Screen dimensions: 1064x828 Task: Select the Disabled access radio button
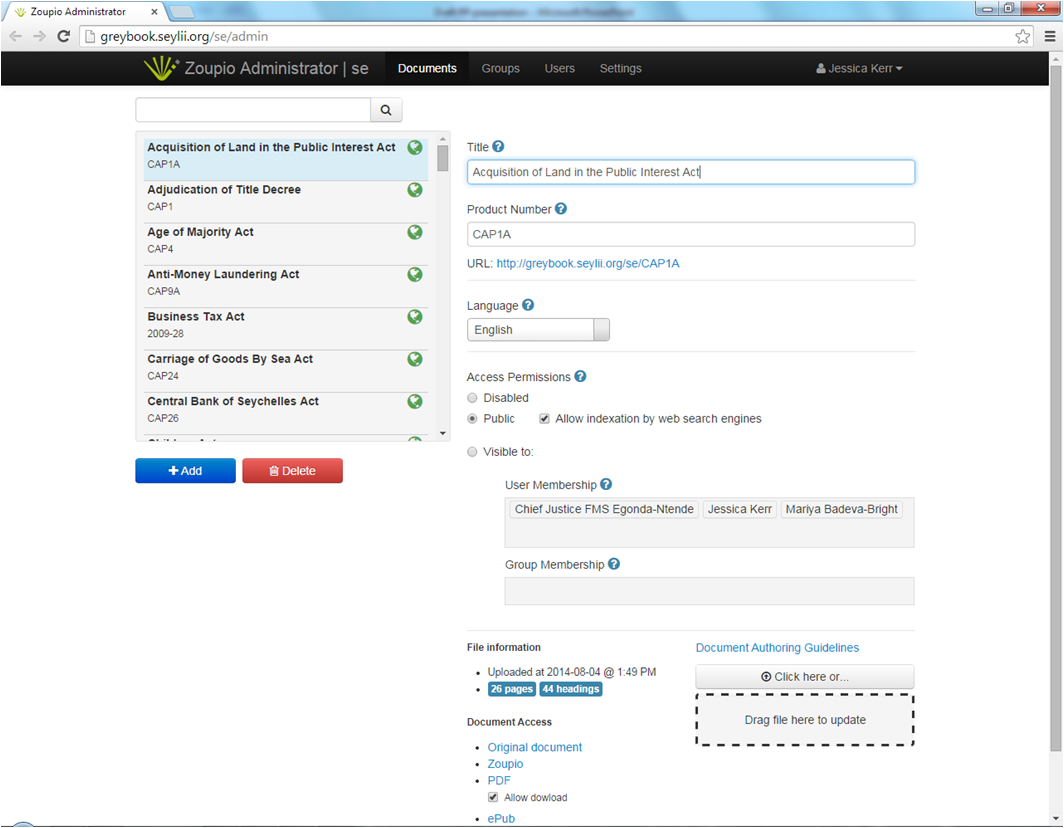click(x=473, y=398)
